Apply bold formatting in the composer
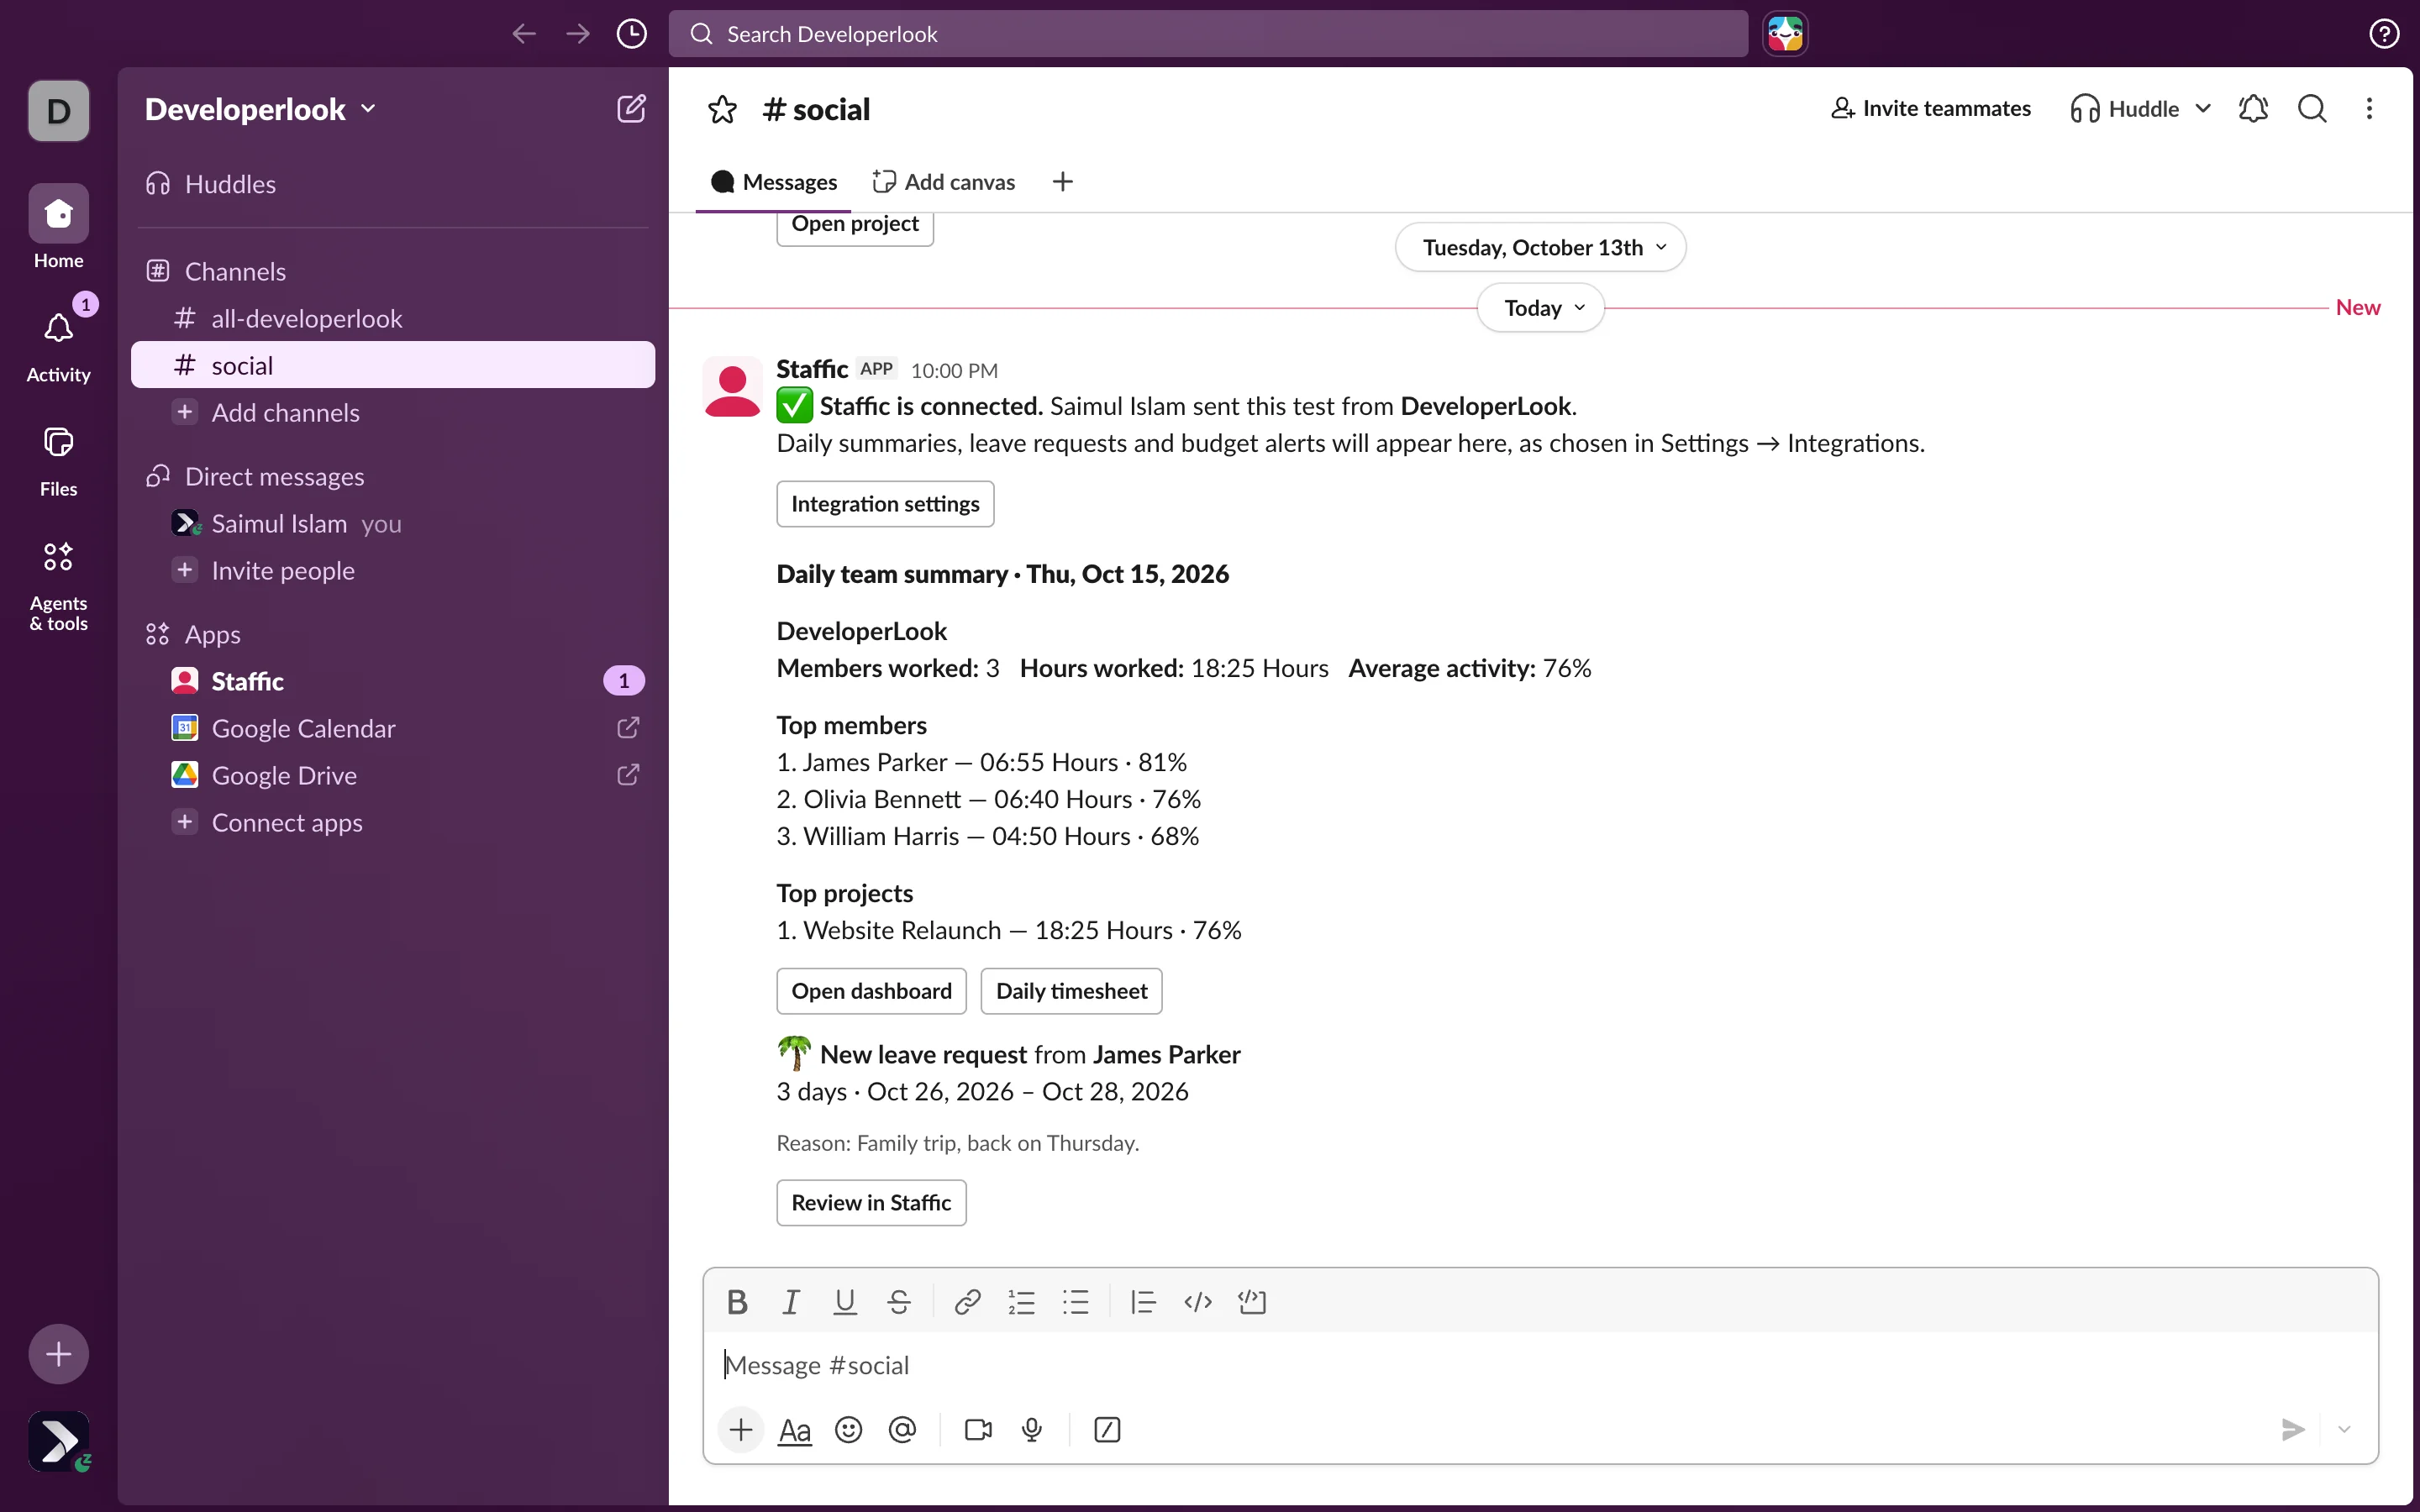Image resolution: width=2420 pixels, height=1512 pixels. pos(737,1301)
